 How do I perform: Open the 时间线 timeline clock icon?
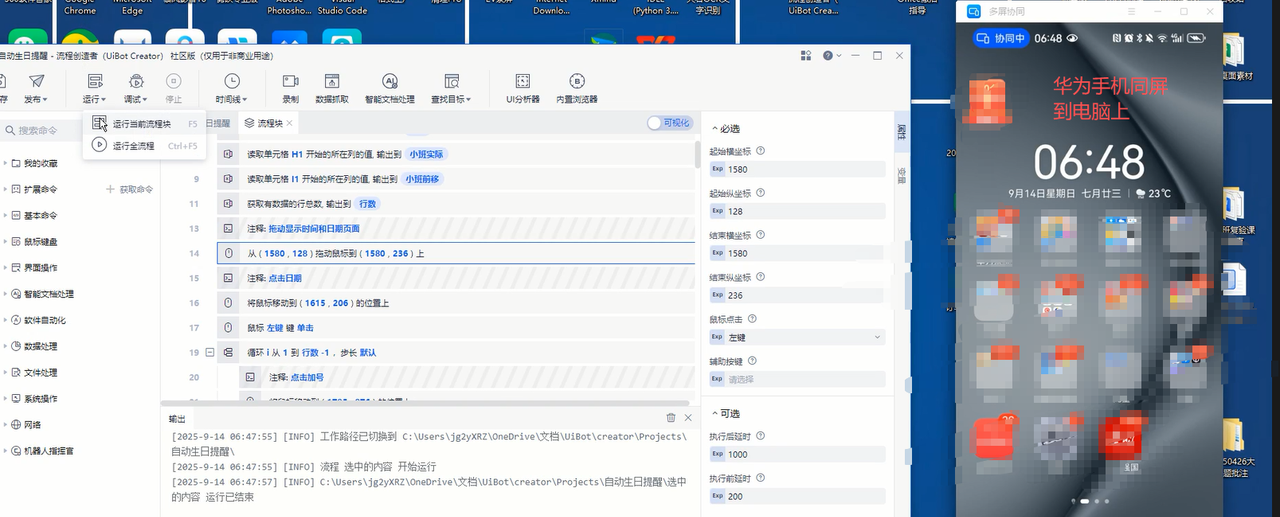[x=231, y=81]
